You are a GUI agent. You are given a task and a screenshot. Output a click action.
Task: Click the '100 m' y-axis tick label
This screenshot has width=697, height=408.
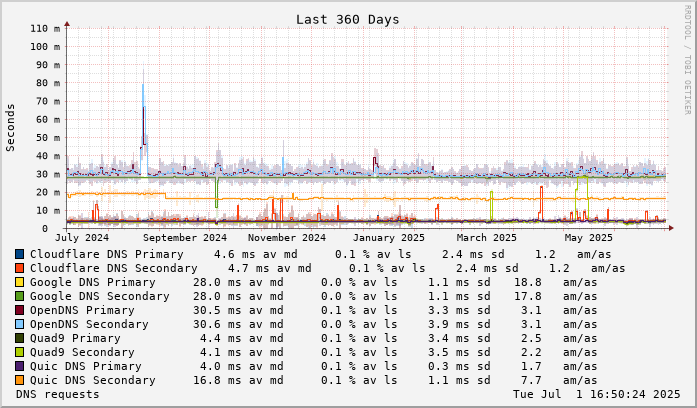pyautogui.click(x=45, y=47)
